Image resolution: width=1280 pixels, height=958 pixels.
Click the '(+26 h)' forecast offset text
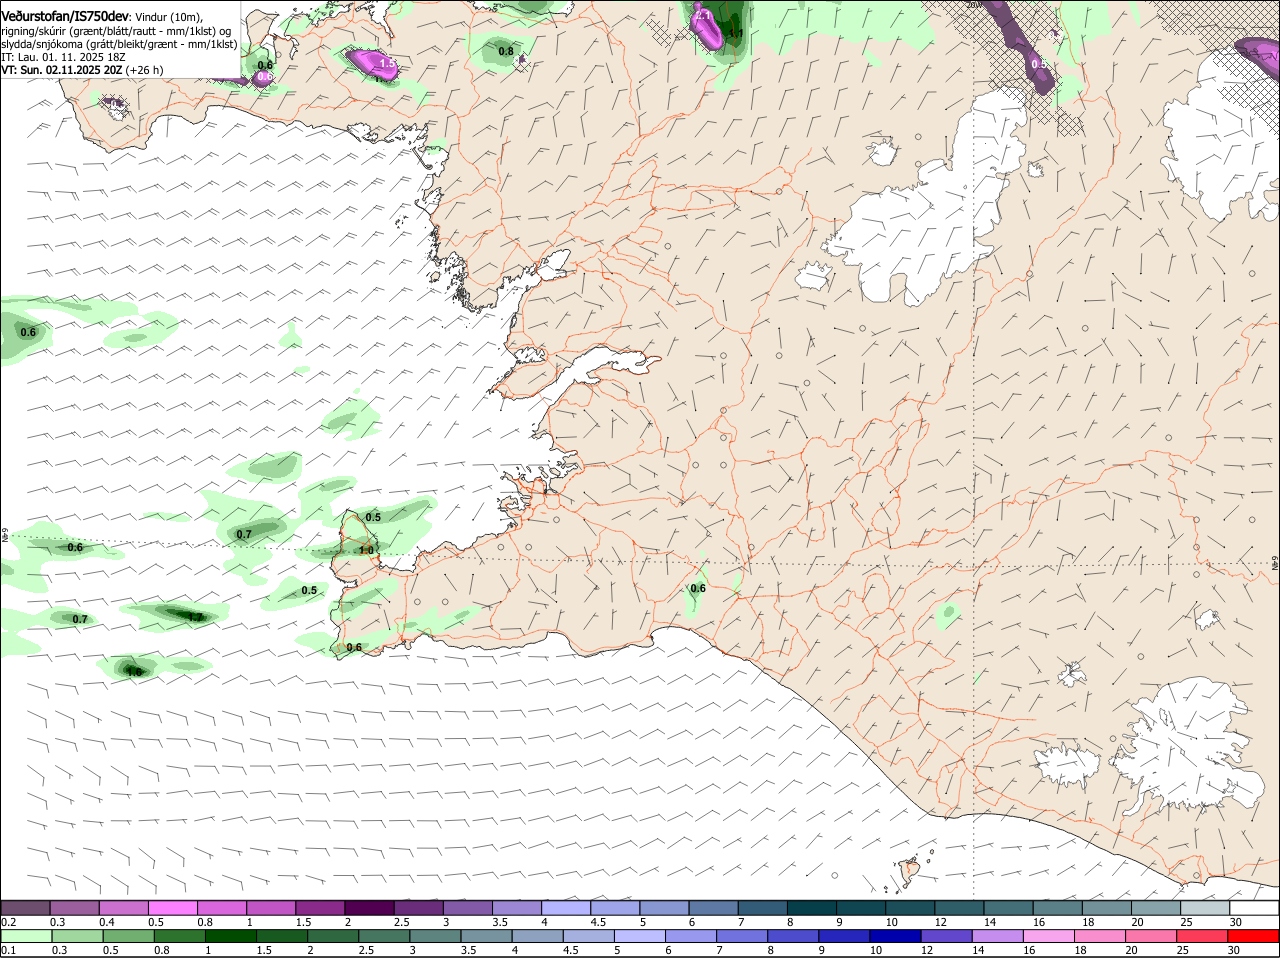[x=145, y=70]
